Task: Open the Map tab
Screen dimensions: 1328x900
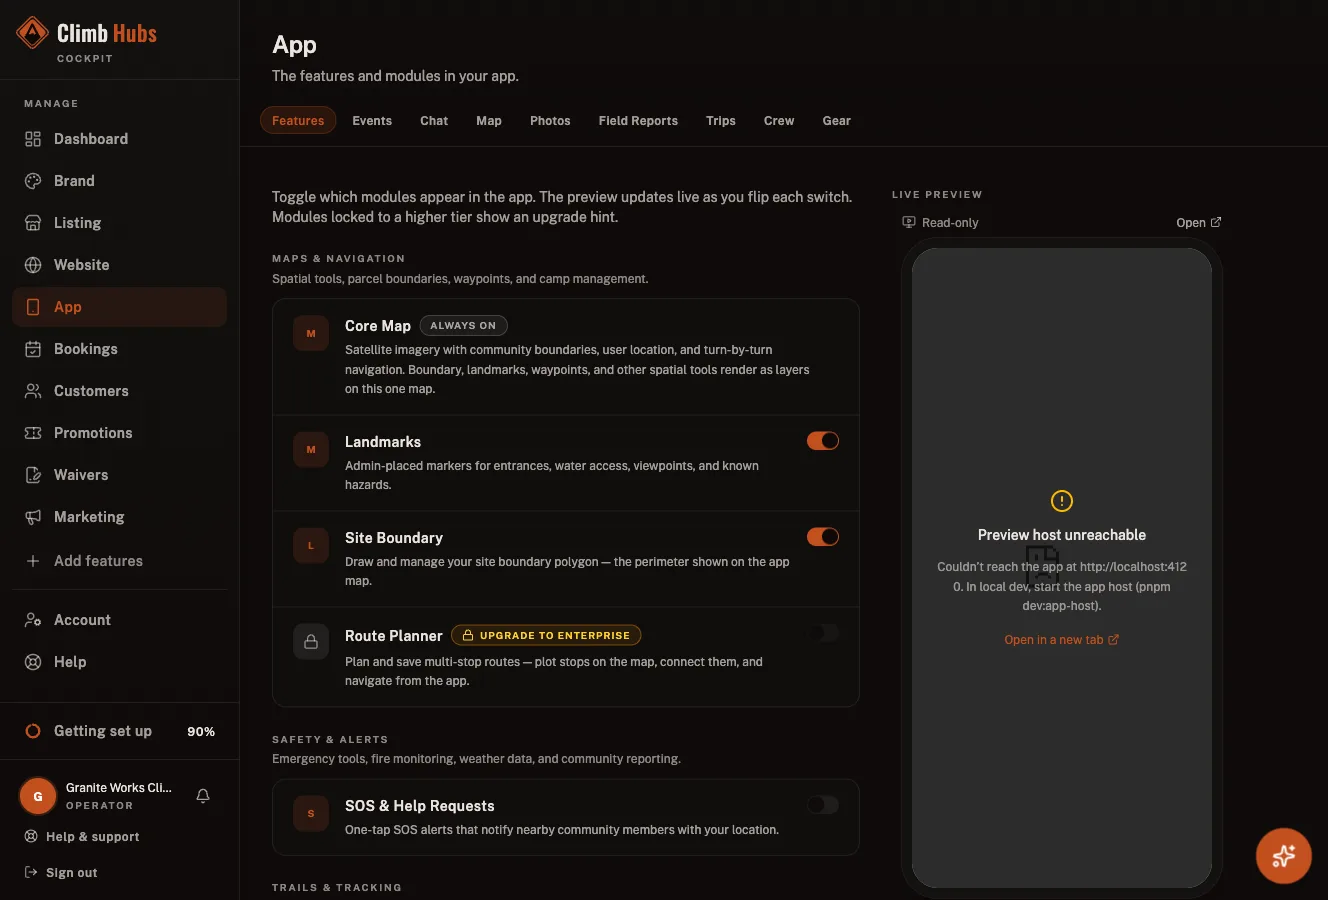Action: pyautogui.click(x=489, y=121)
